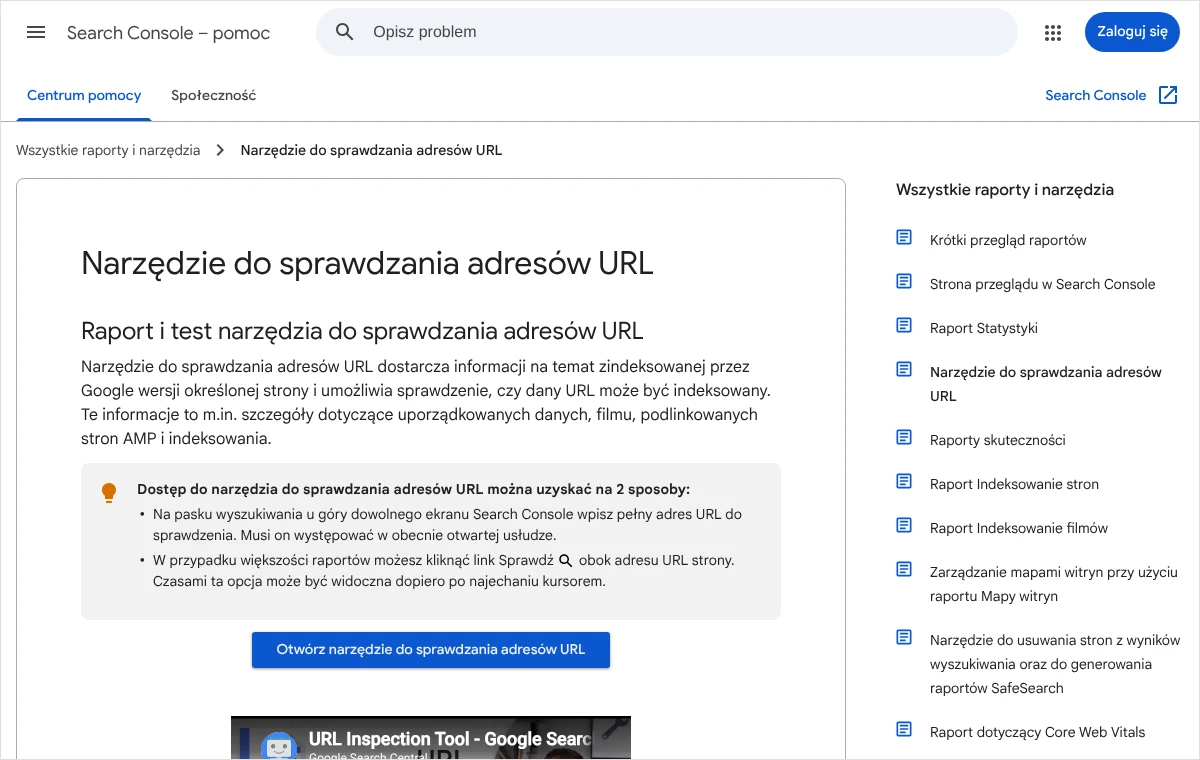Switch to the Społeczność tab
This screenshot has height=760, width=1200.
[x=213, y=96]
